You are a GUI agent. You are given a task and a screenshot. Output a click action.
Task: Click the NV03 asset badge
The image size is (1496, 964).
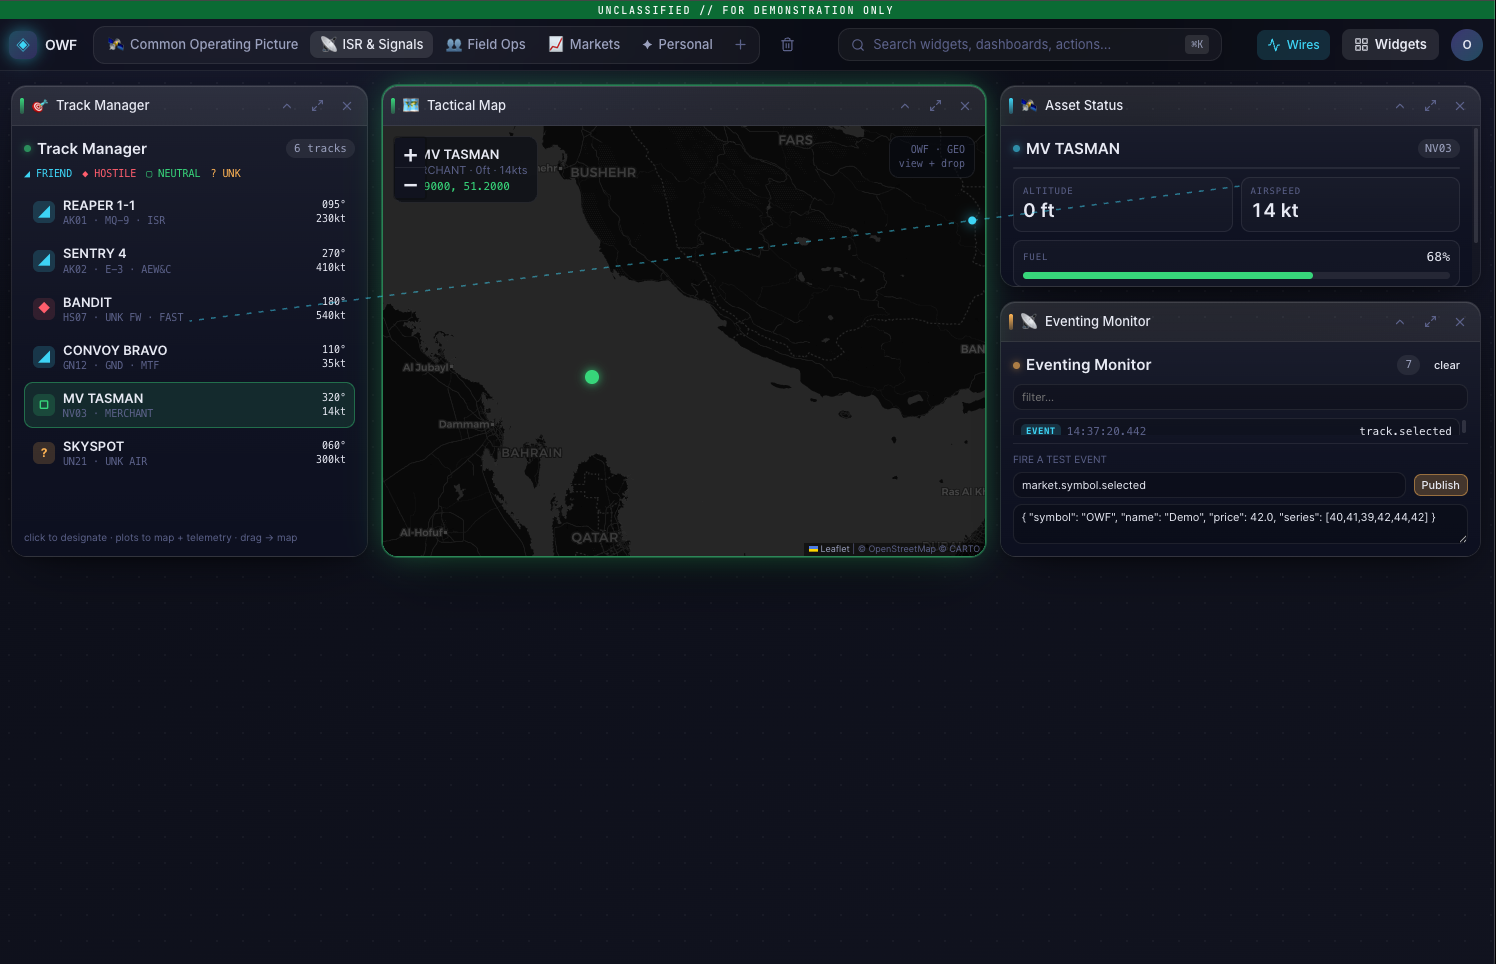[x=1438, y=148]
